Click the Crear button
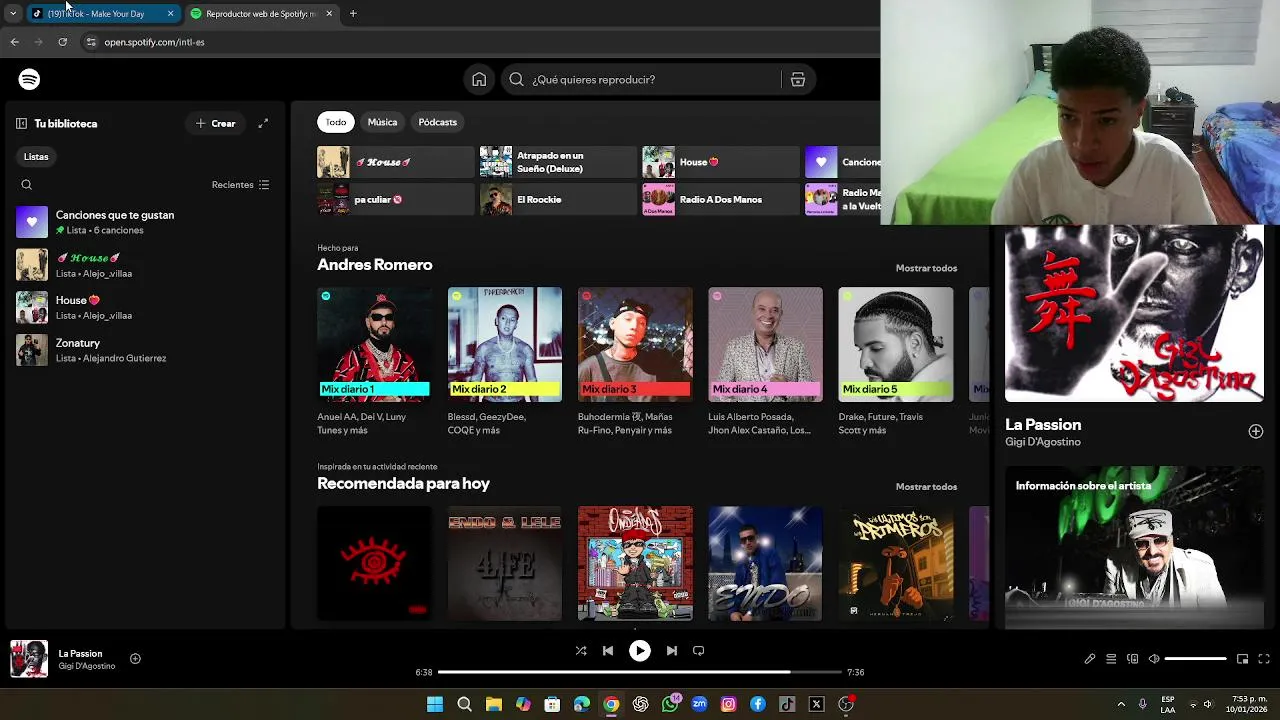1280x720 pixels. pyautogui.click(x=216, y=124)
